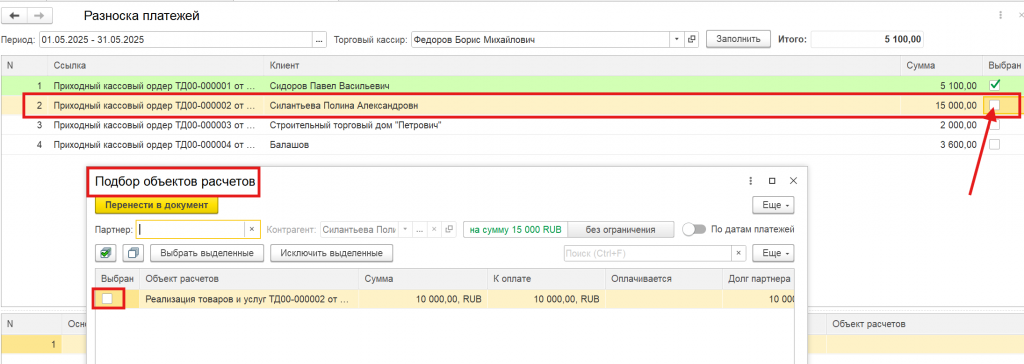Click the Выбрать выделенные button
This screenshot has width=1024, height=364.
coord(207,252)
